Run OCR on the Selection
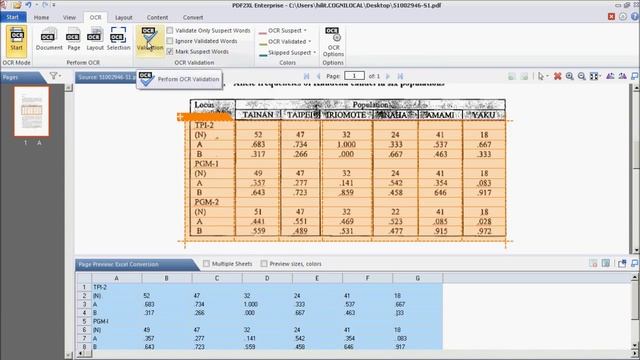Viewport: 640px width, 360px height. coord(118,39)
